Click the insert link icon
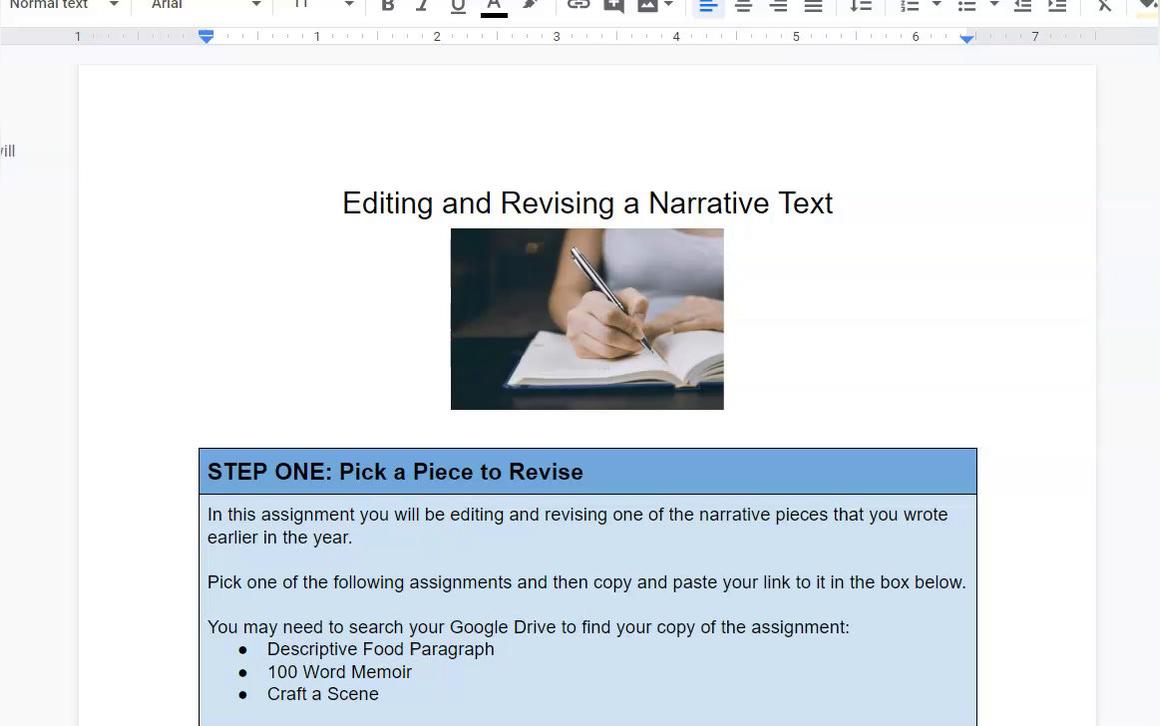 tap(579, 4)
